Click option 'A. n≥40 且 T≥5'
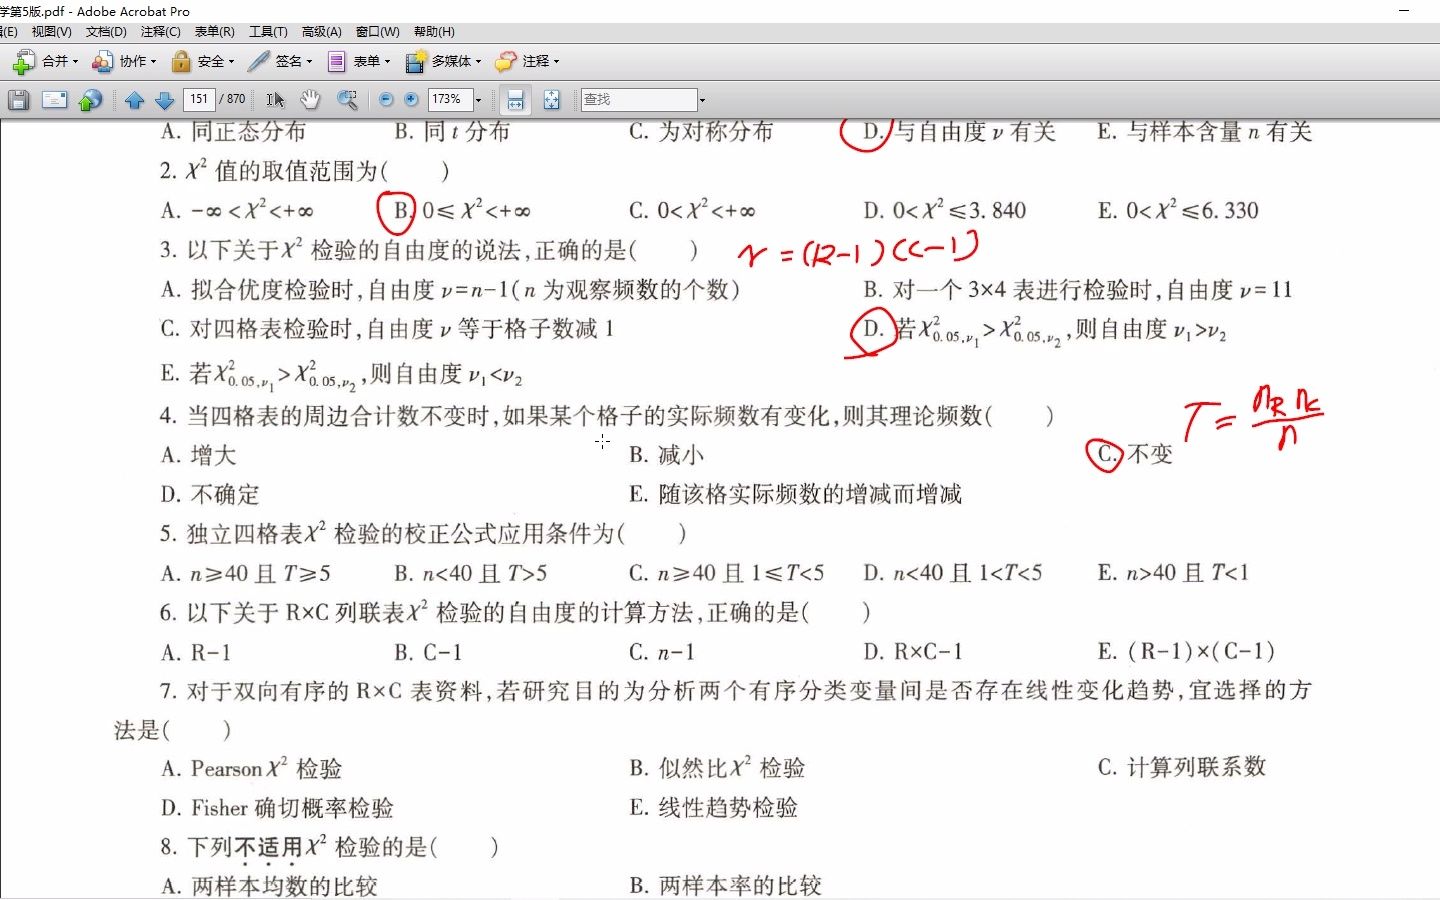This screenshot has width=1440, height=900. click(x=246, y=573)
